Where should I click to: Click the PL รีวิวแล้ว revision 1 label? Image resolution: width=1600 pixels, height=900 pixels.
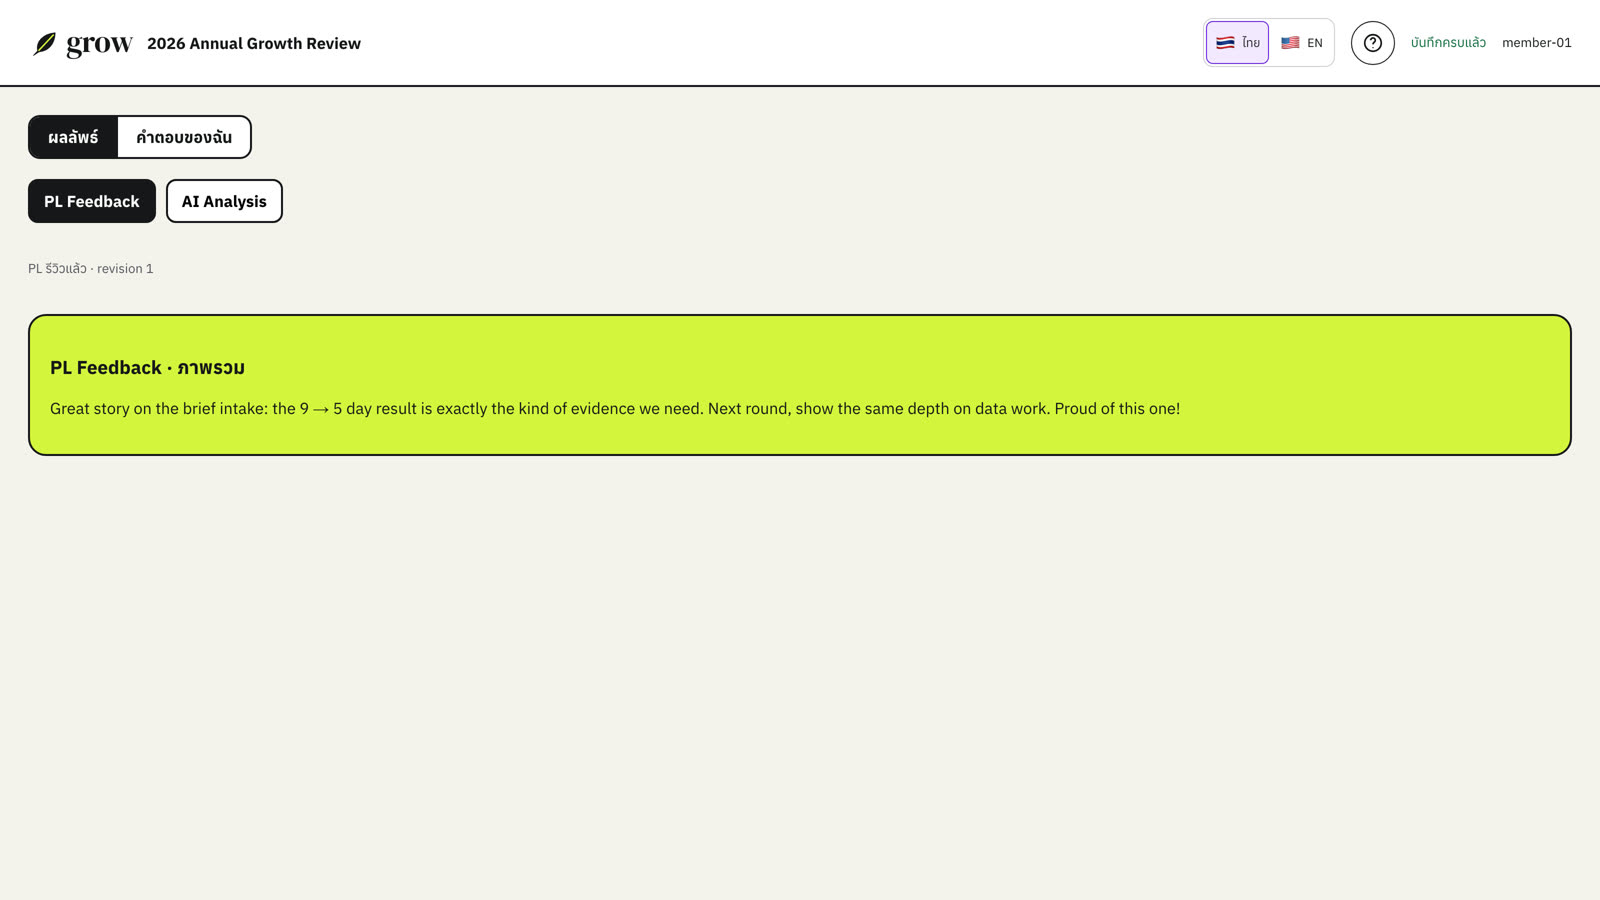point(91,269)
